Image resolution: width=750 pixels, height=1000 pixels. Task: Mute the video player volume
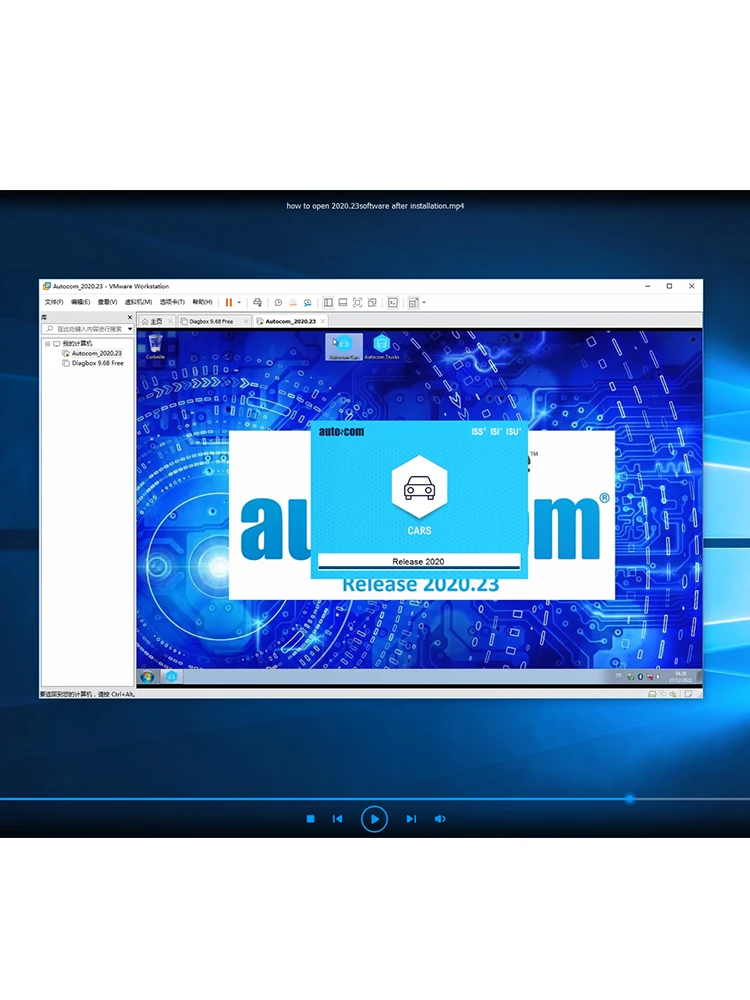pyautogui.click(x=440, y=819)
